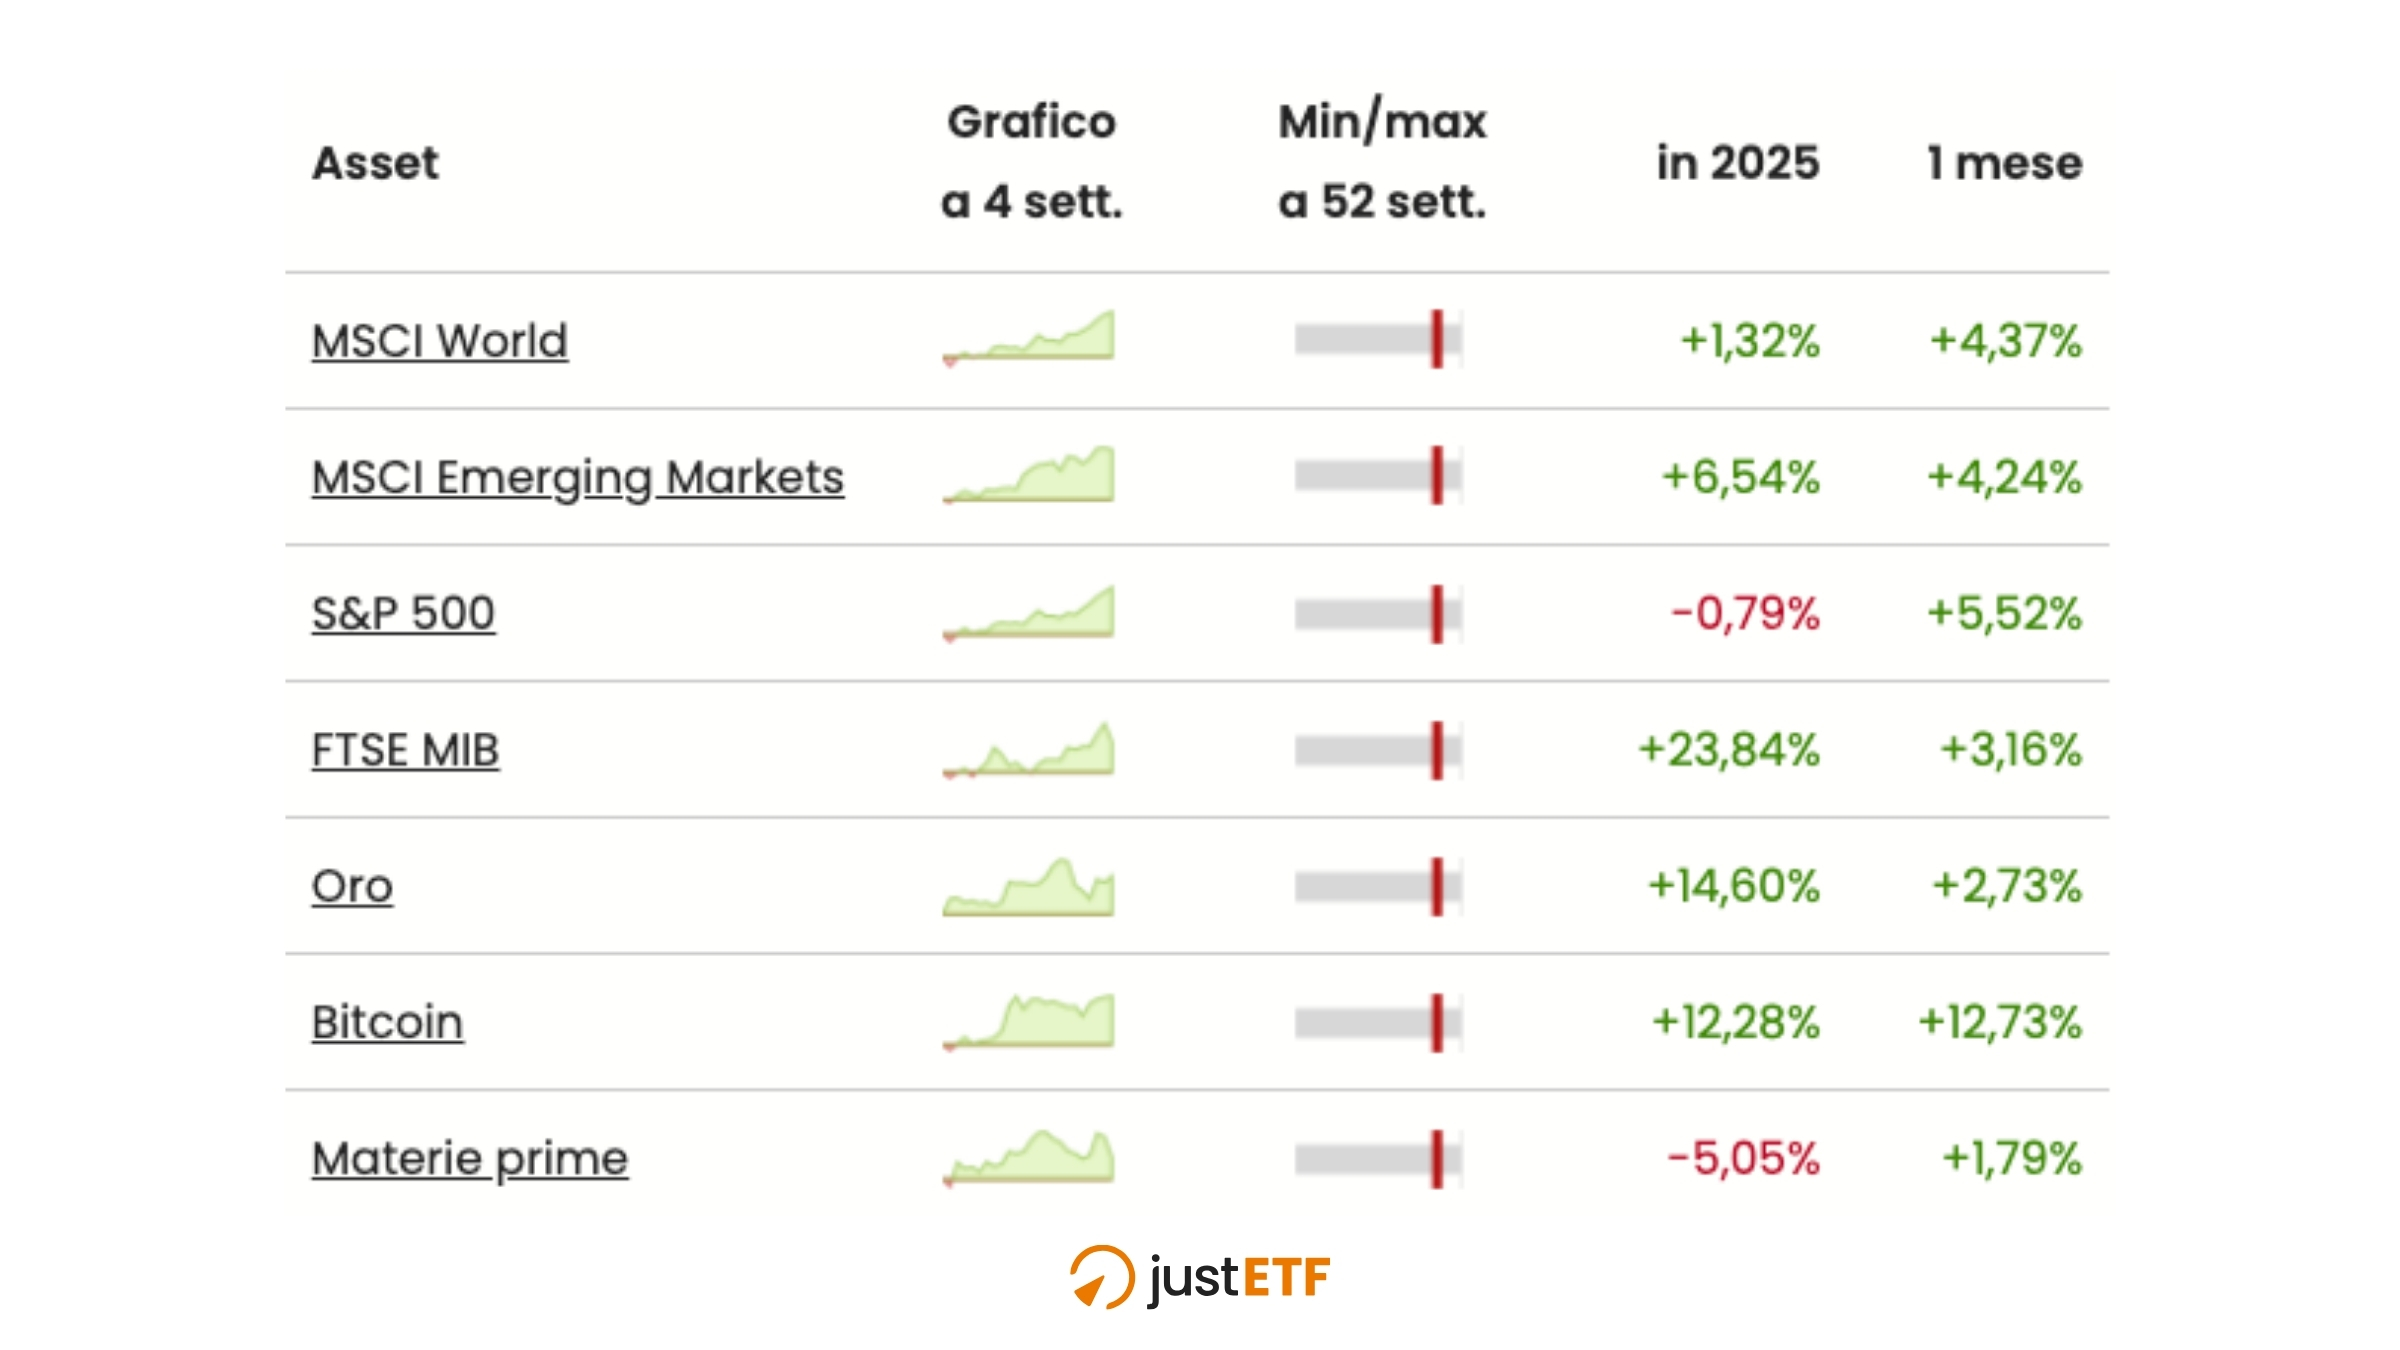This screenshot has height=1350, width=2400.
Task: Click the Bitcoin asset link
Action: point(387,1022)
